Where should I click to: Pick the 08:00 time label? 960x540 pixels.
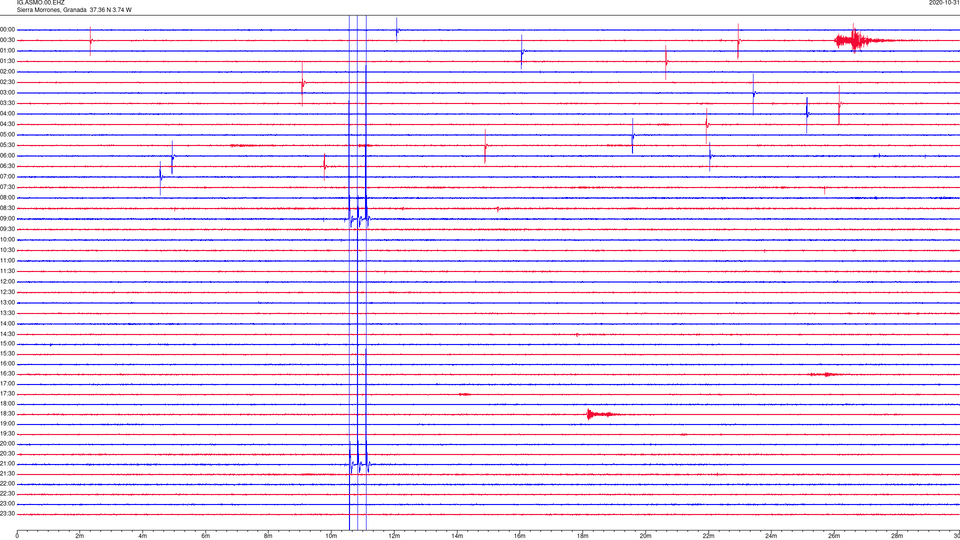click(x=7, y=198)
